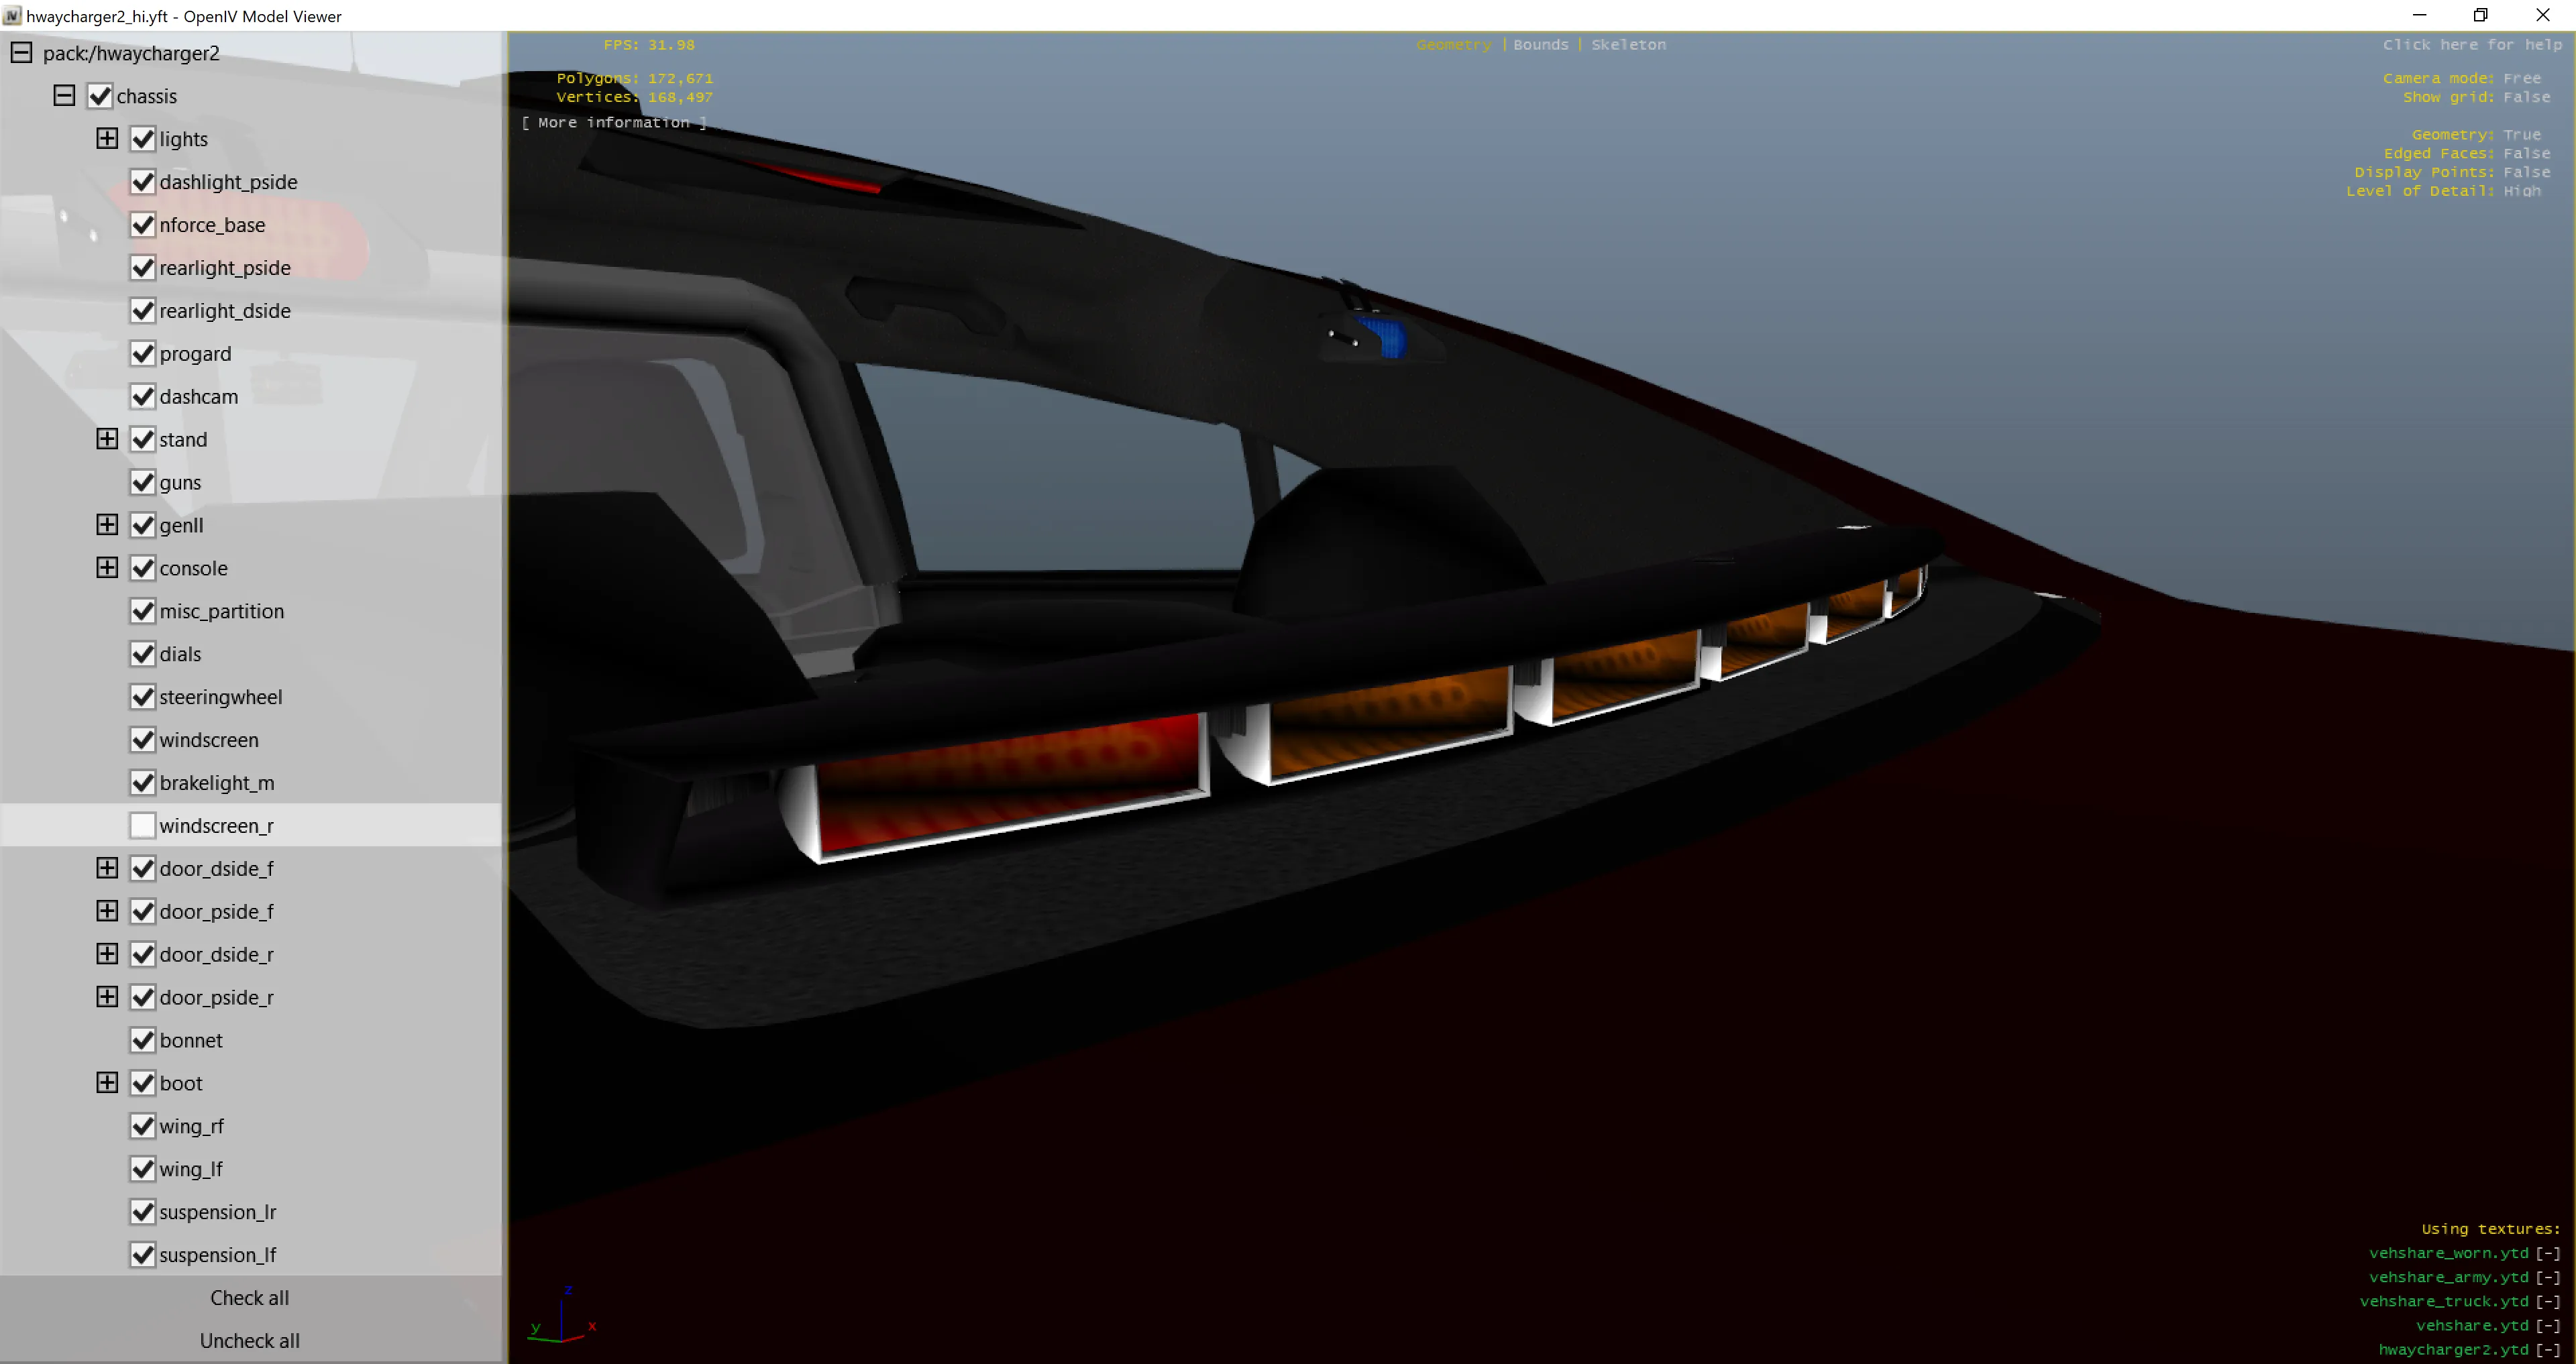This screenshot has width=2576, height=1364.
Task: Click the 'Click here for help' link
Action: tap(2471, 45)
